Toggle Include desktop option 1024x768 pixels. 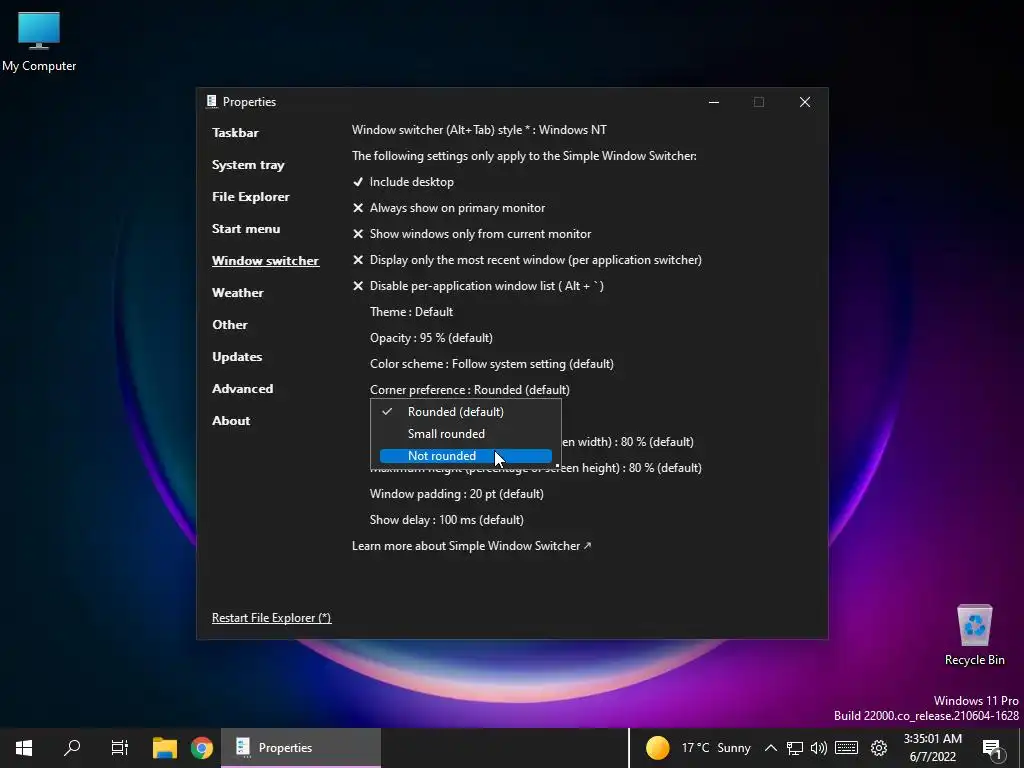click(x=403, y=182)
